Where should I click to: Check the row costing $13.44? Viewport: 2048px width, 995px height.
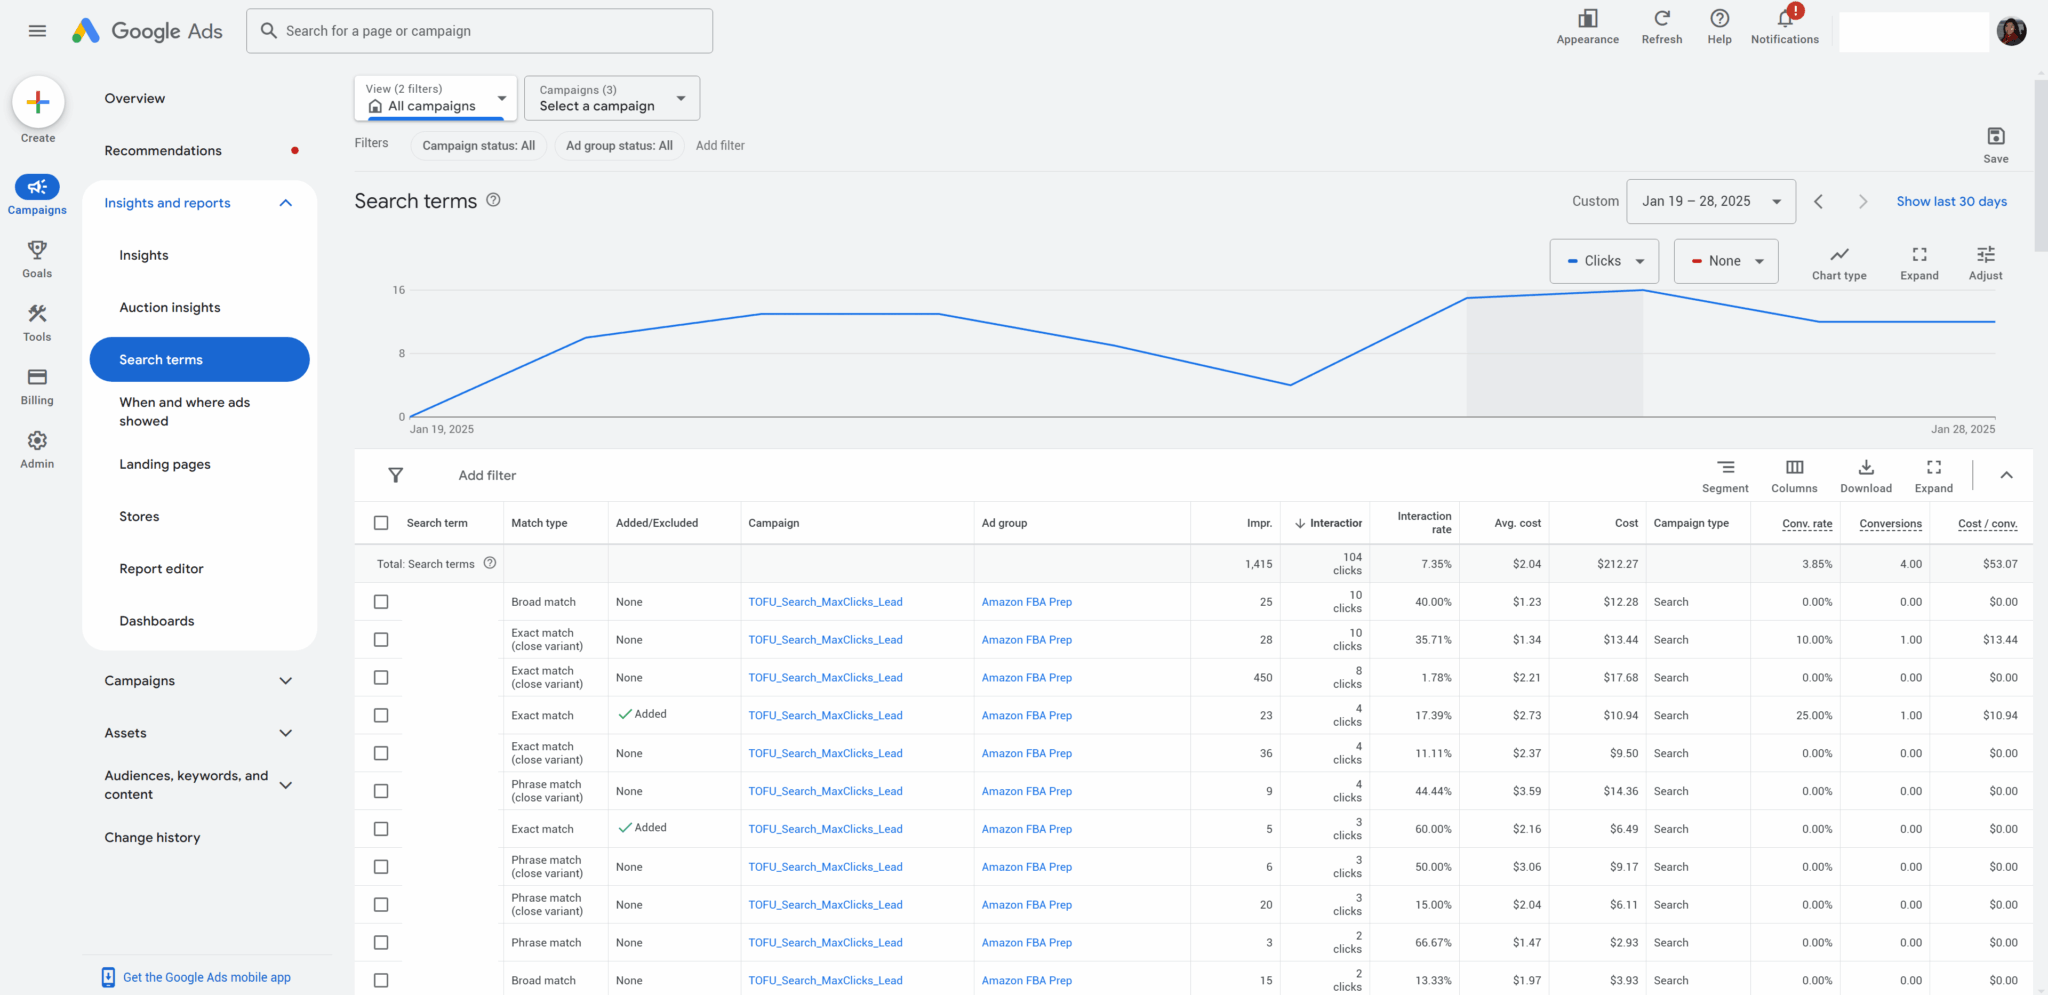381,640
